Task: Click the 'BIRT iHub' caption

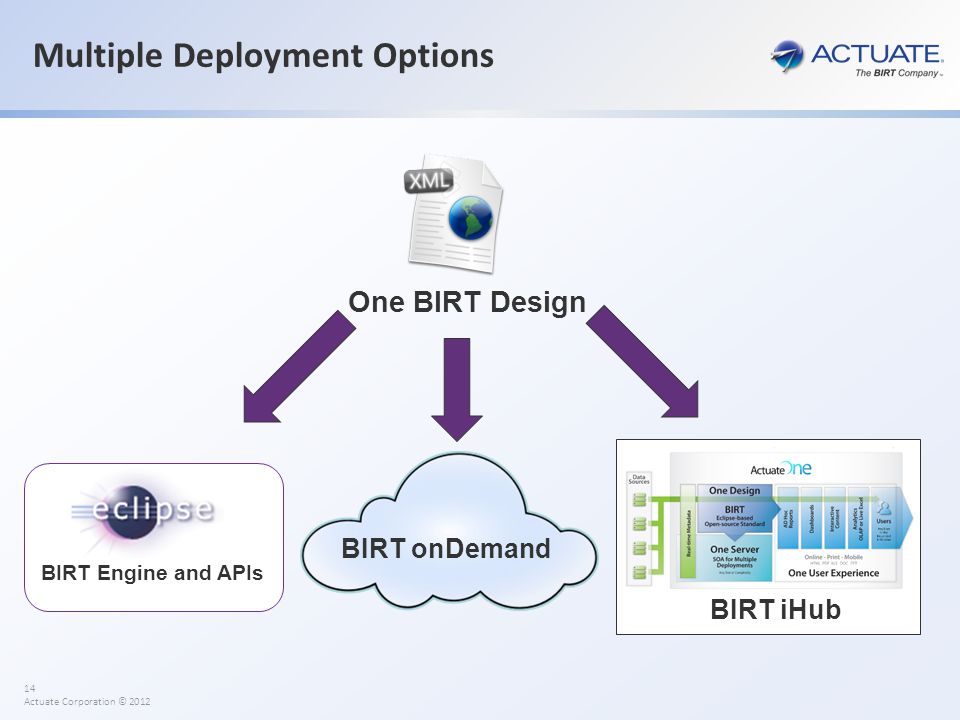Action: (775, 609)
